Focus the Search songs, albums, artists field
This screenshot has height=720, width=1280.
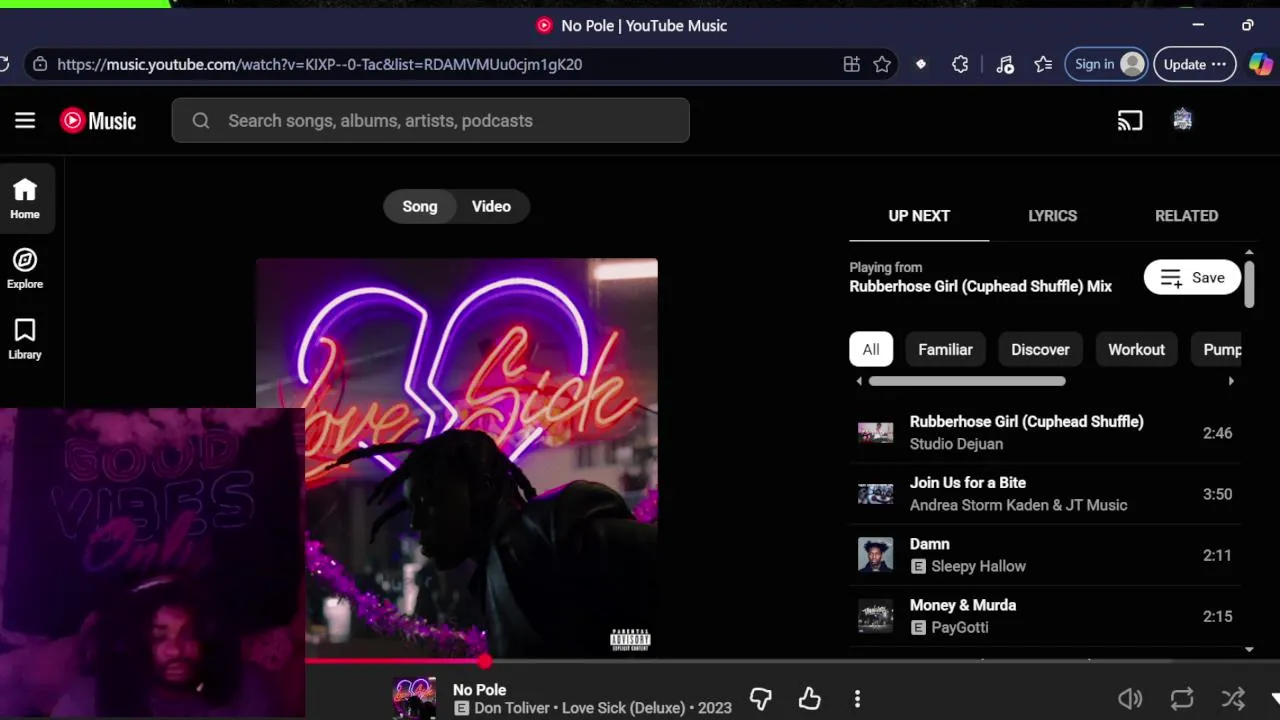click(x=431, y=120)
